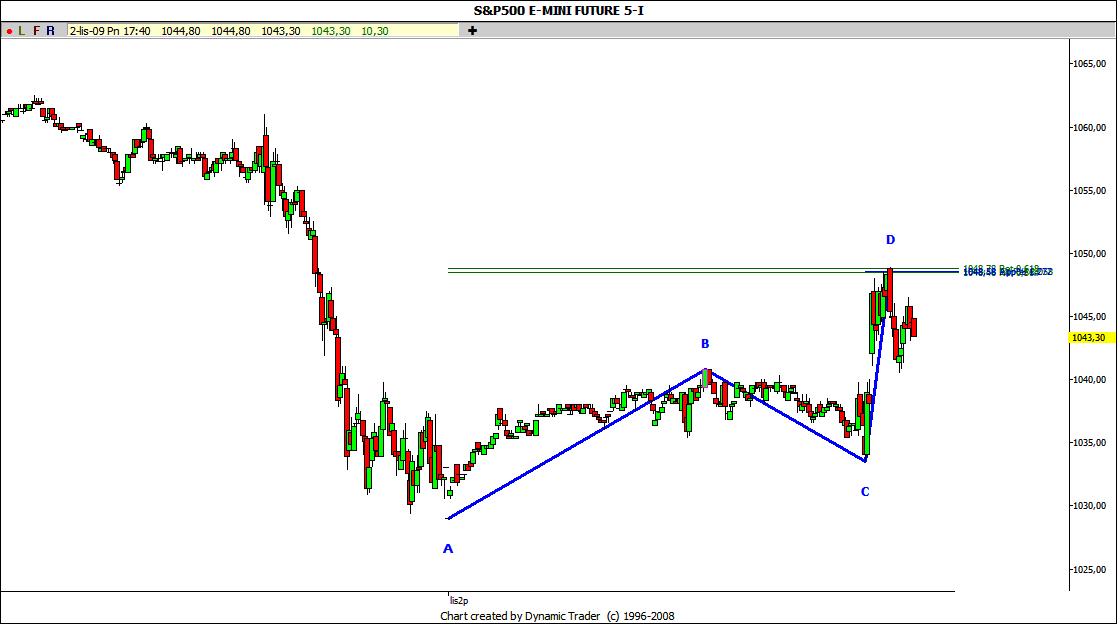Select the date 2-lis-09 Pn 17:40 readout
1117x624 pixels.
110,31
